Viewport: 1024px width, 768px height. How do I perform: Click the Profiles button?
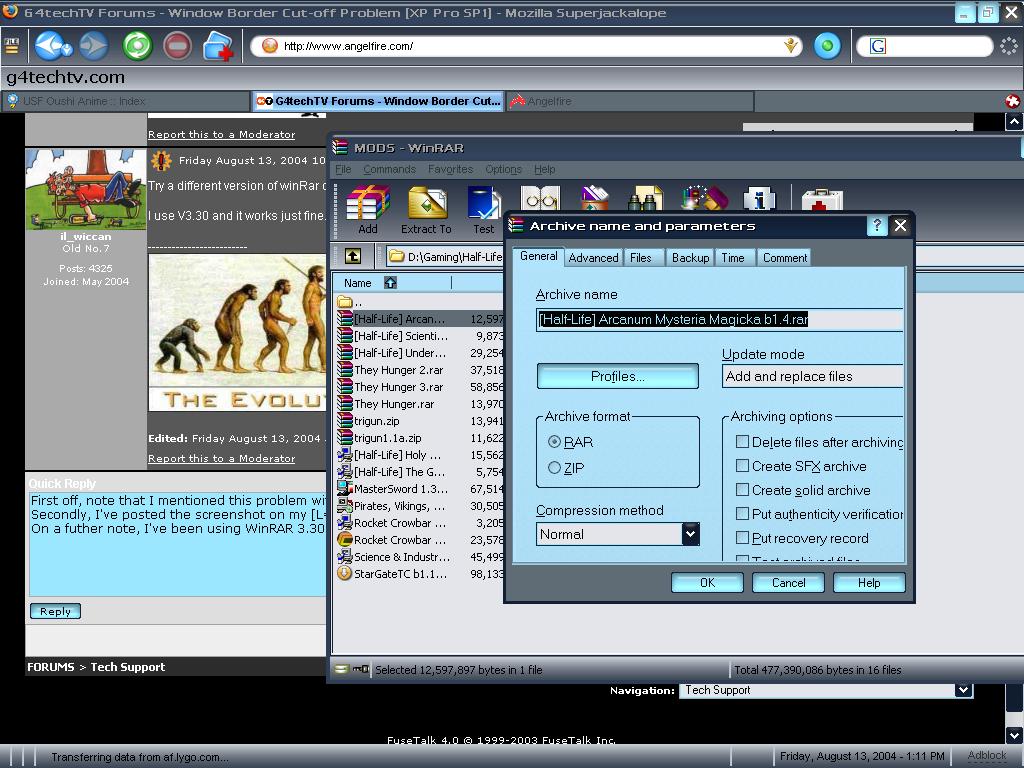617,377
